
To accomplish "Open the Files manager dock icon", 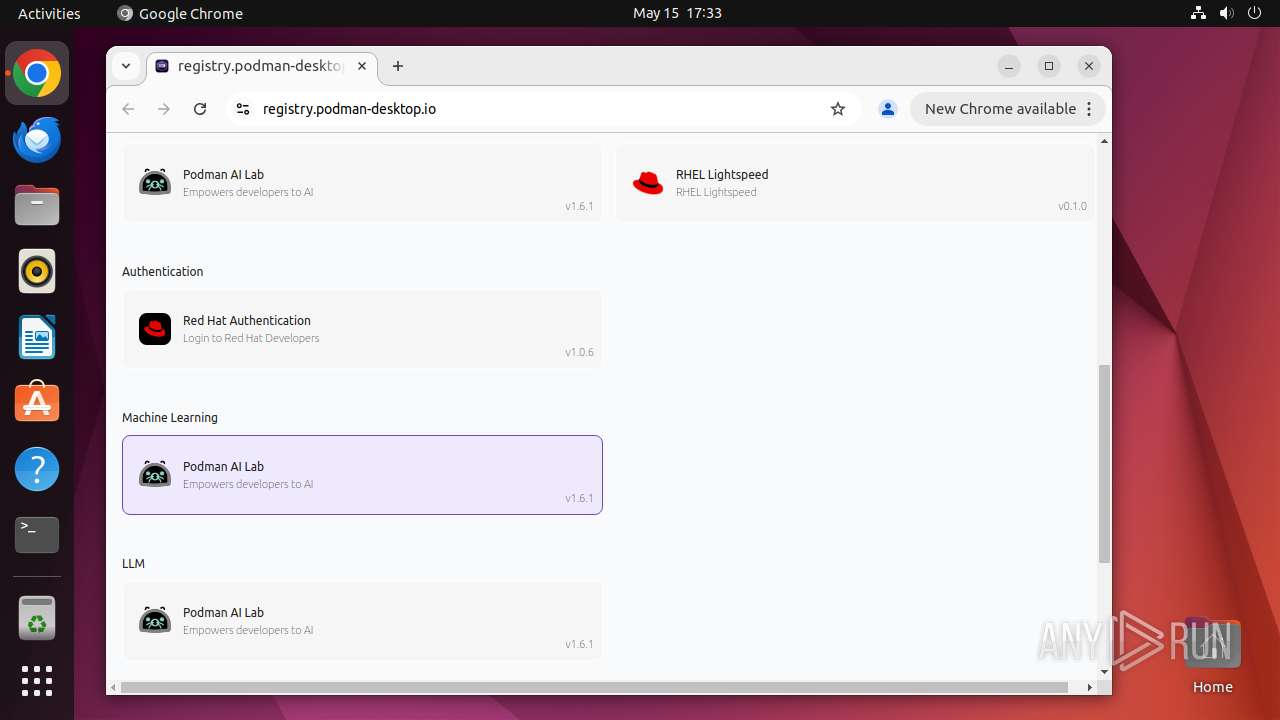I will pos(37,205).
